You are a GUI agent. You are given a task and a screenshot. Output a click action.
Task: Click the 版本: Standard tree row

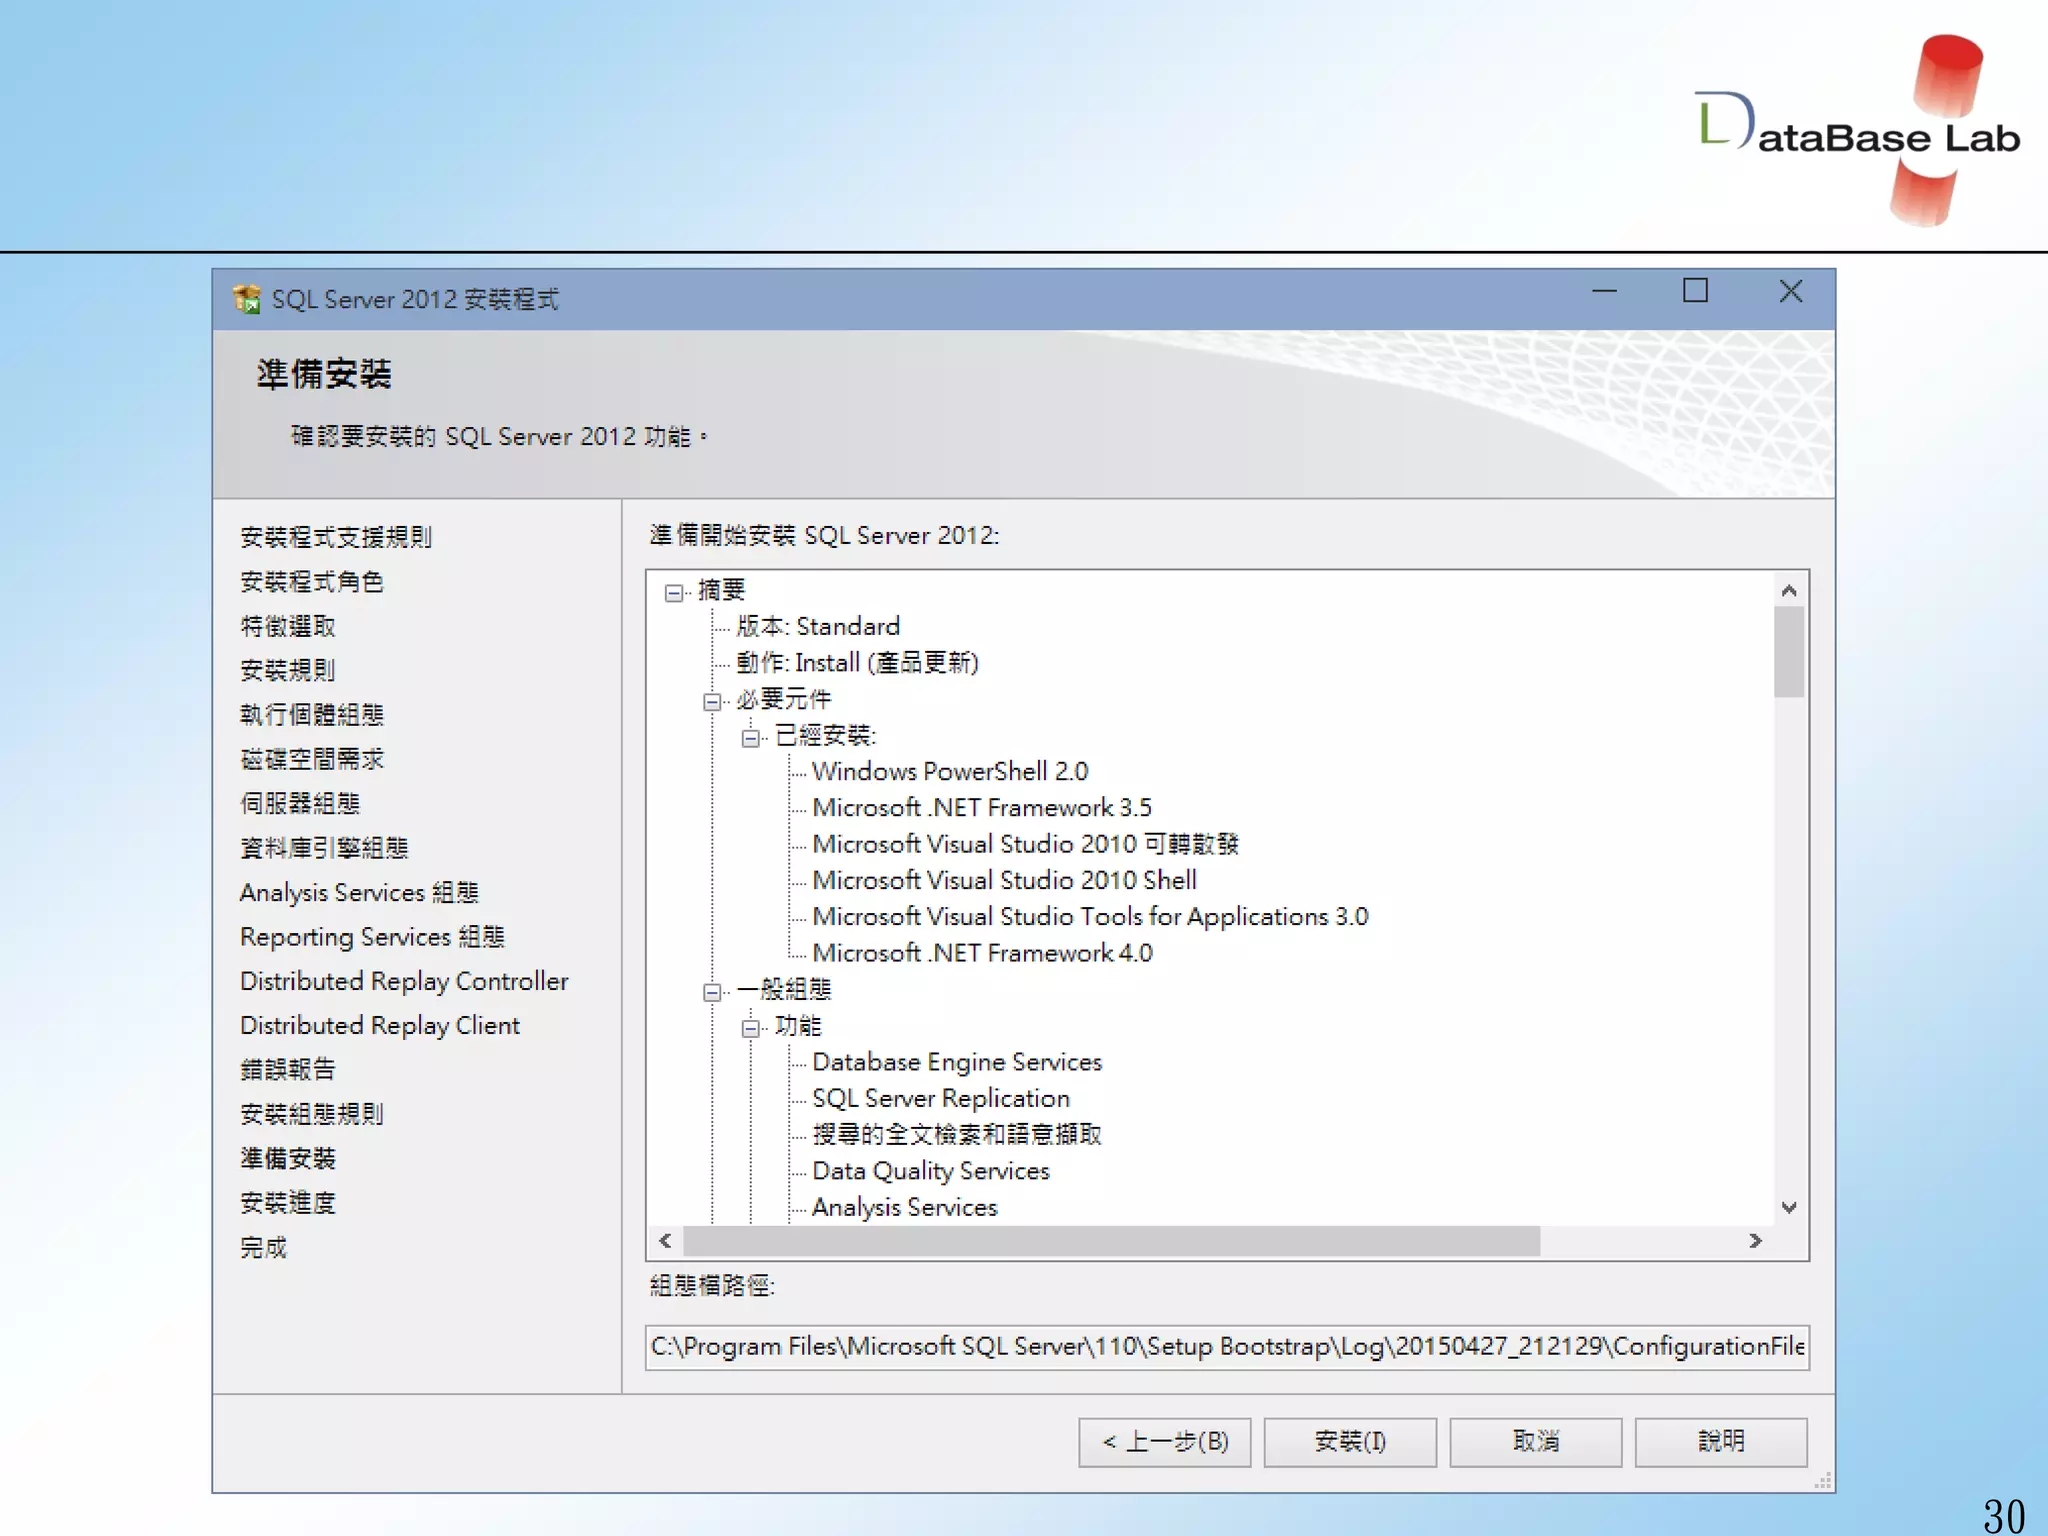pyautogui.click(x=818, y=626)
